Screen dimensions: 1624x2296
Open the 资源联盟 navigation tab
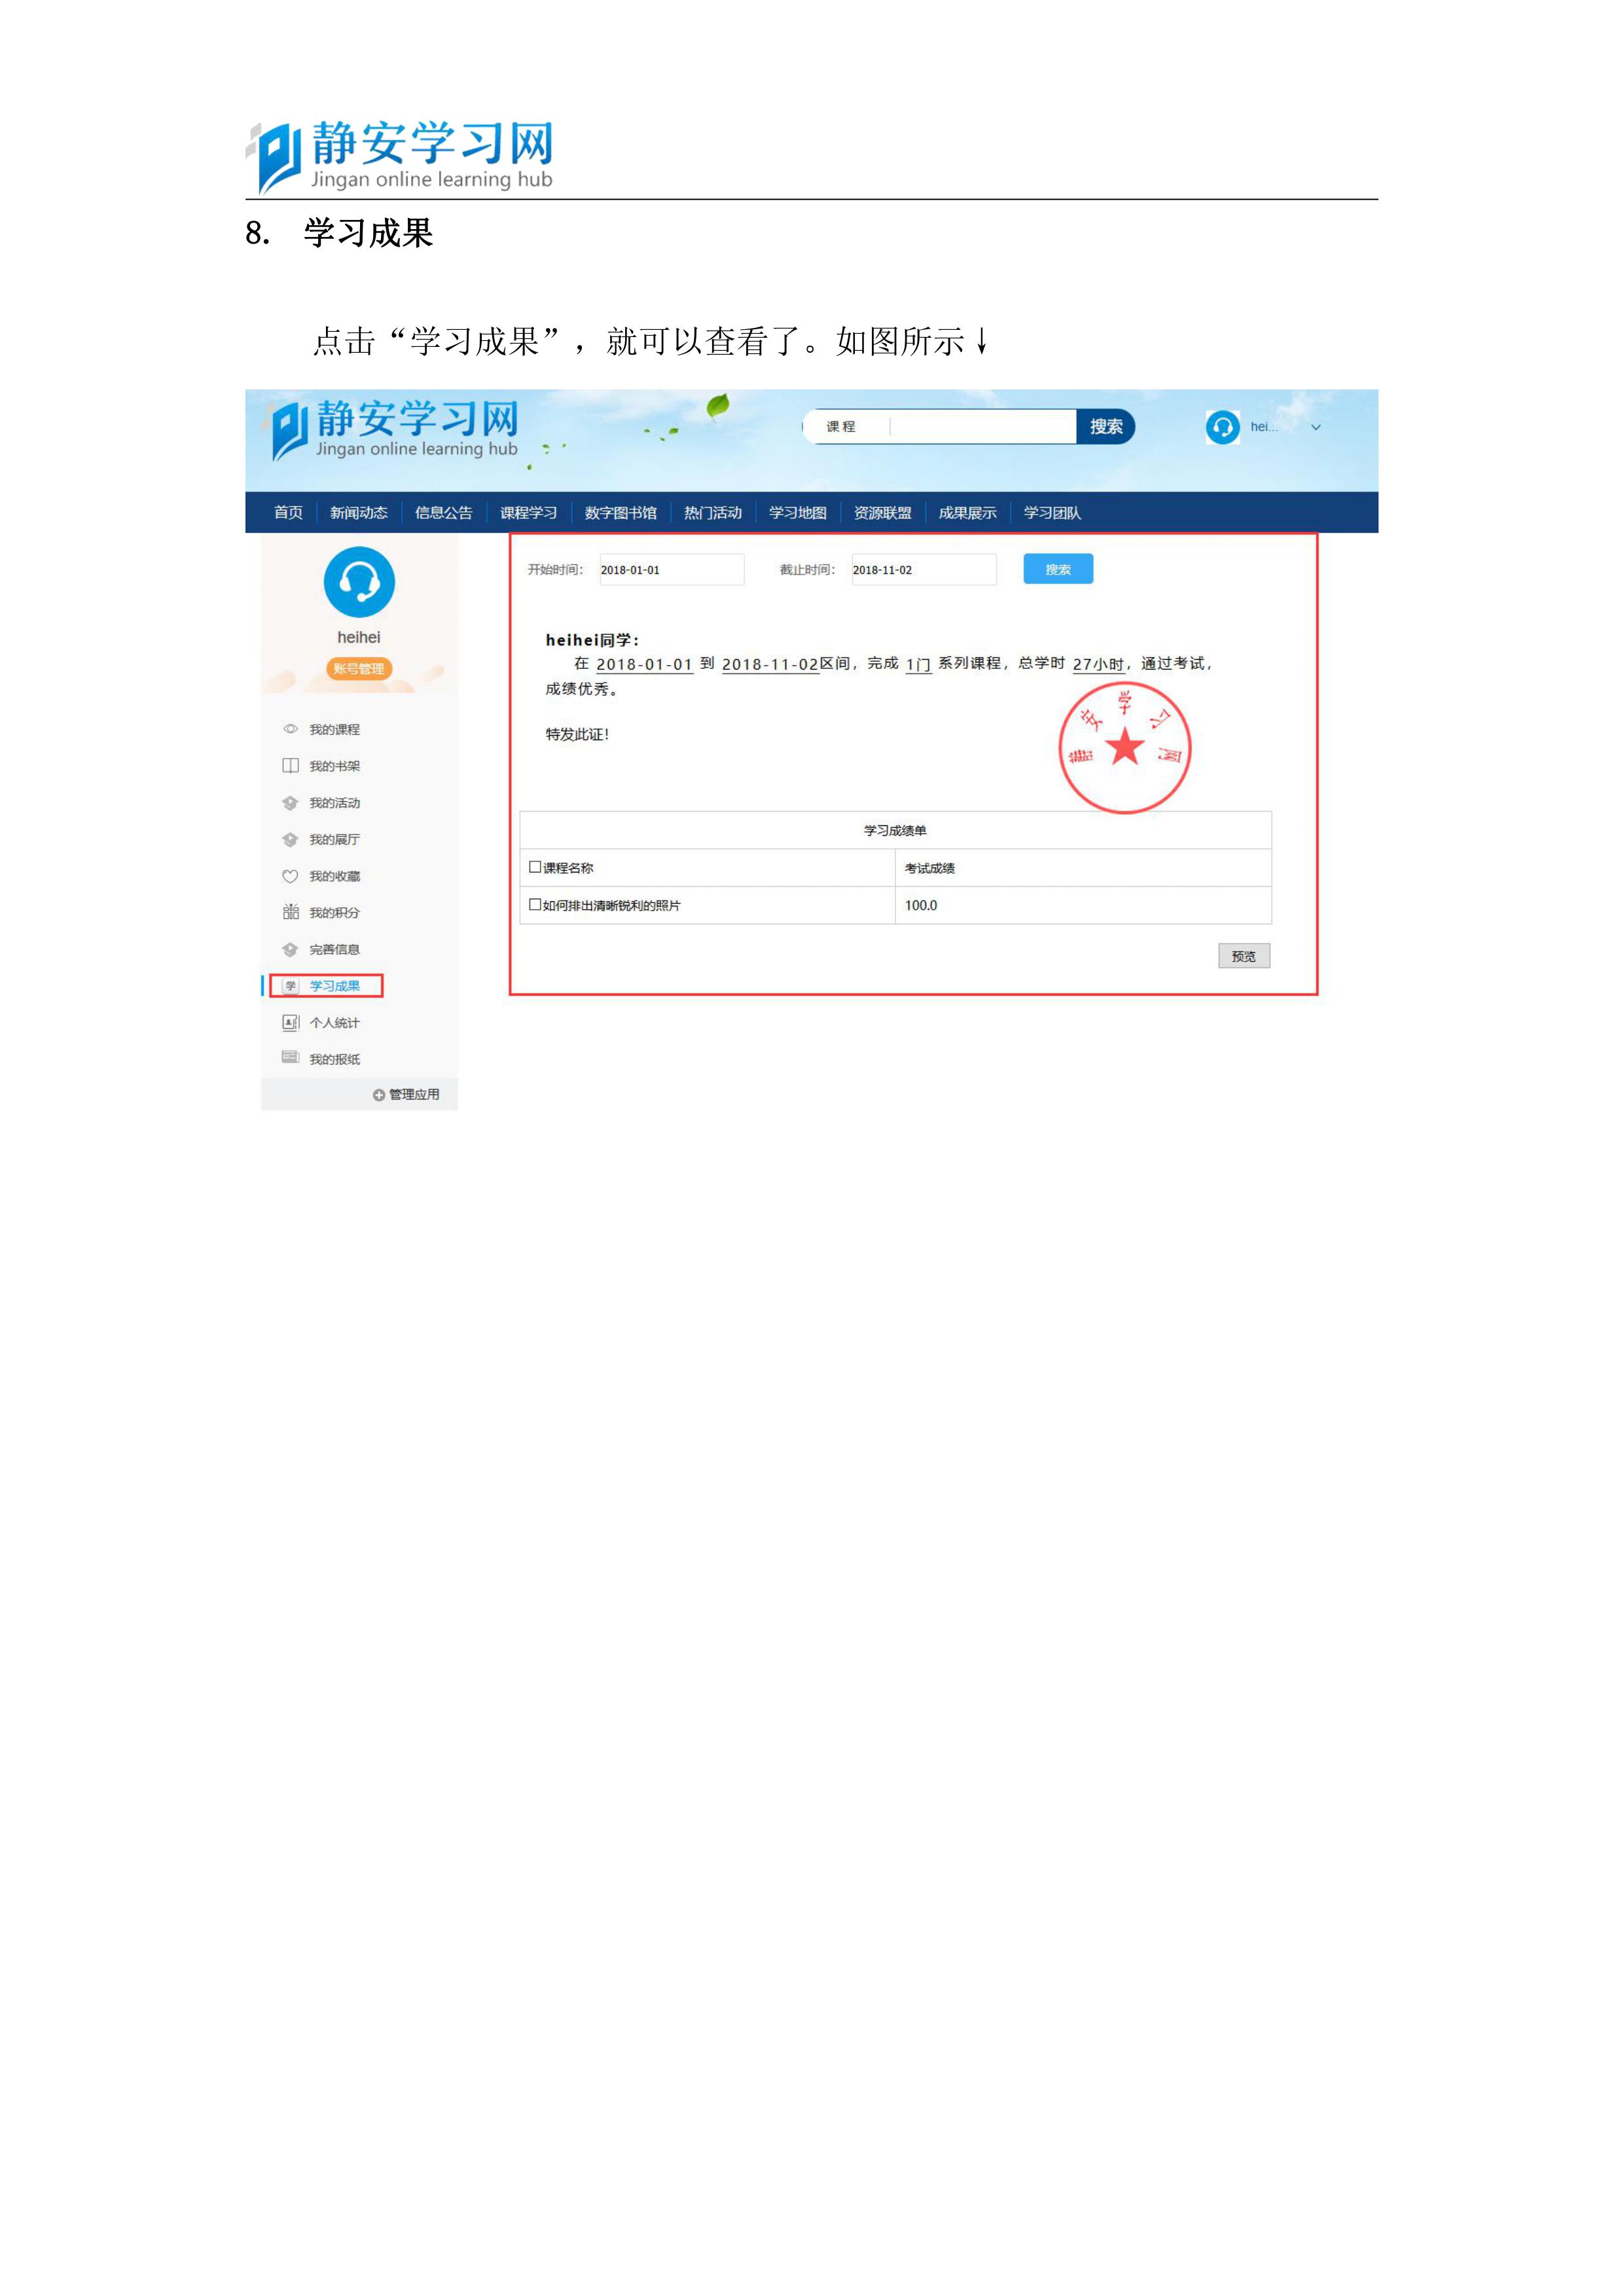tap(883, 513)
